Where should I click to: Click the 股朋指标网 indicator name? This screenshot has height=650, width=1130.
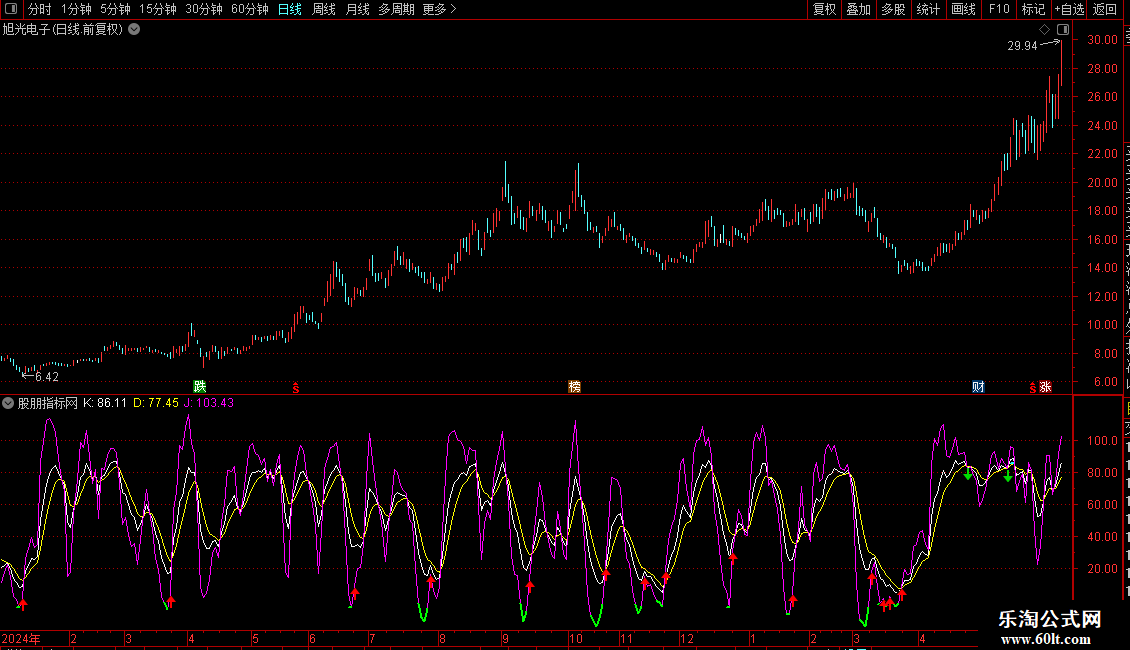point(48,404)
